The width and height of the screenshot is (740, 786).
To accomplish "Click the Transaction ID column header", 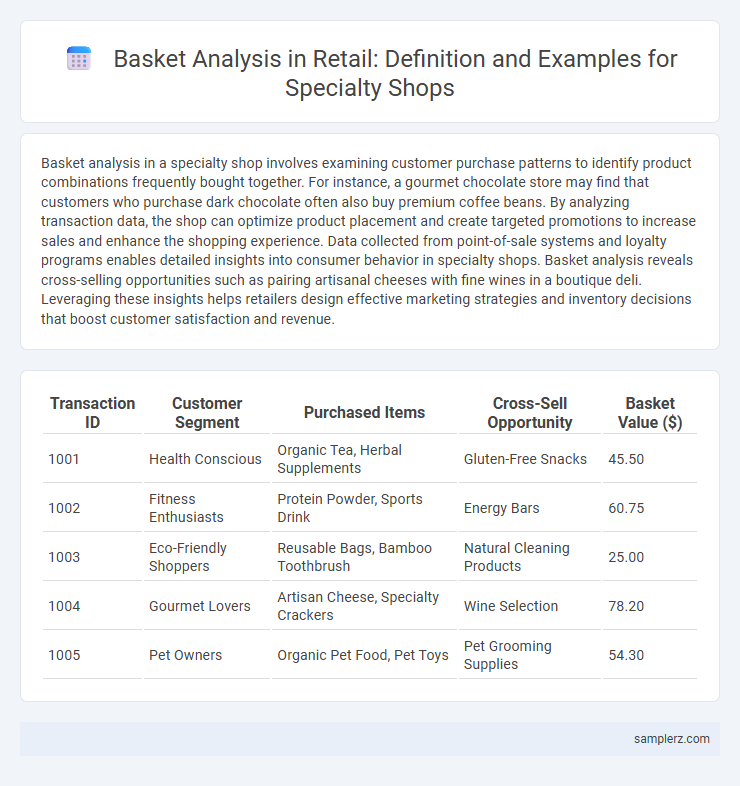I will pyautogui.click(x=92, y=413).
